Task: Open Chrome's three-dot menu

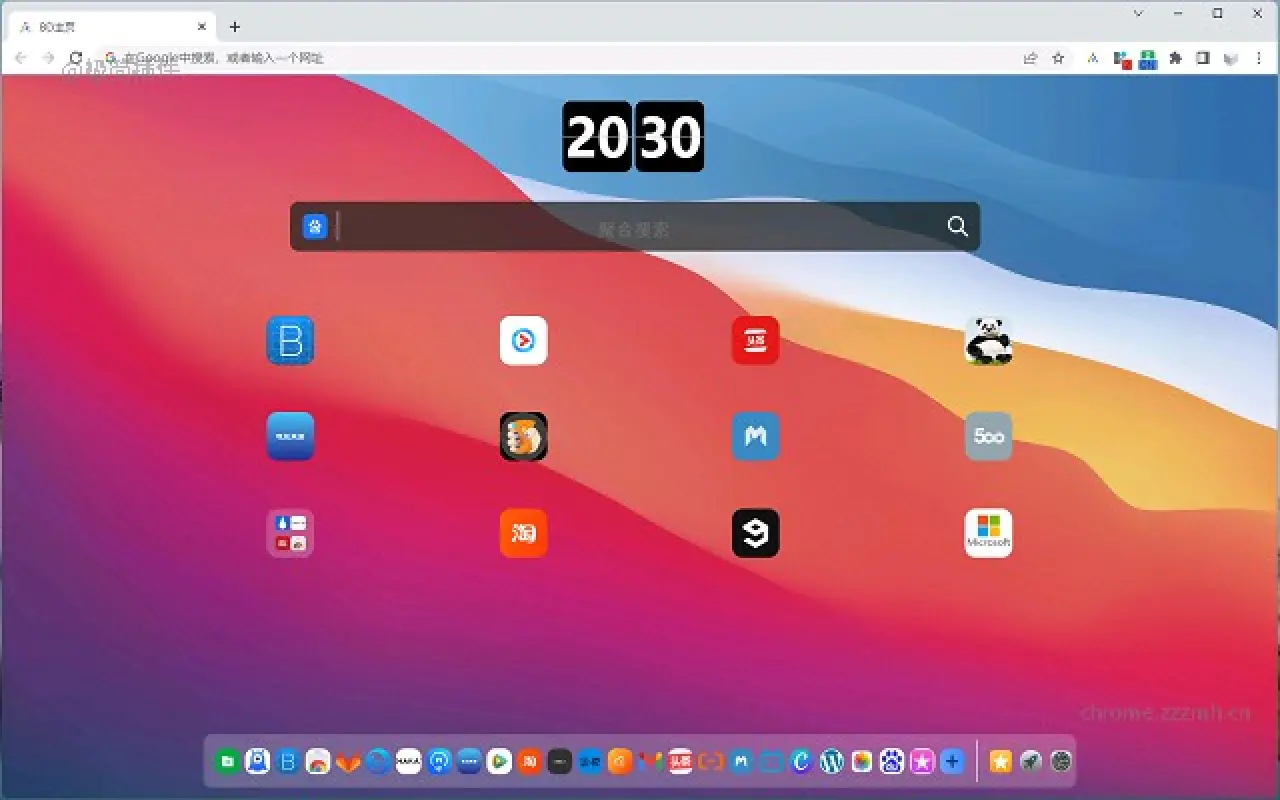Action: coord(1259,58)
